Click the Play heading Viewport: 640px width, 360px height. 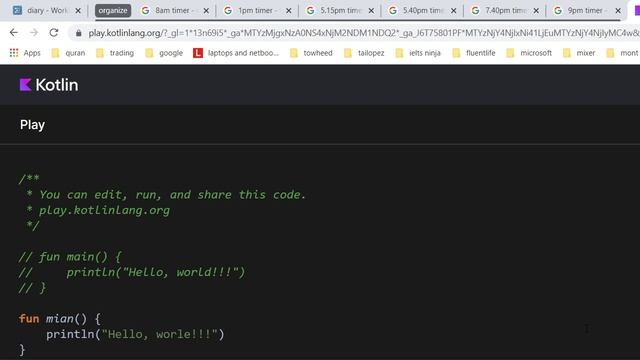point(32,125)
